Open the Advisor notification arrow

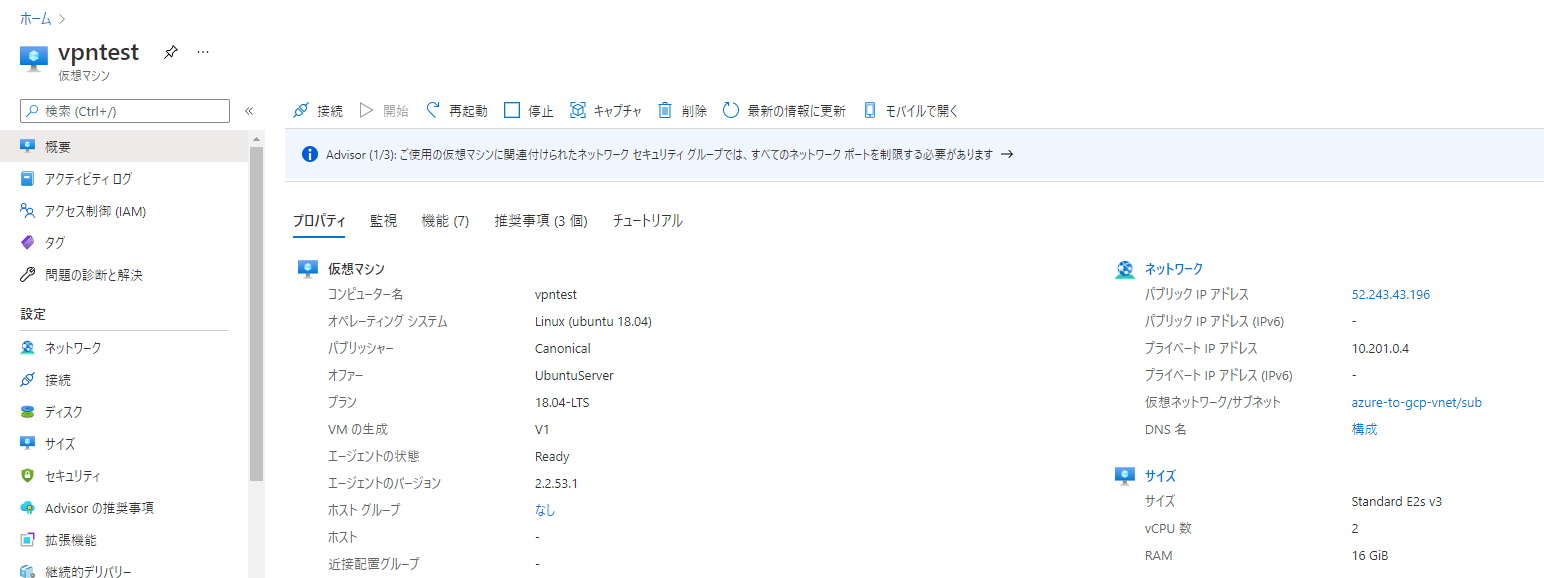(x=1007, y=155)
